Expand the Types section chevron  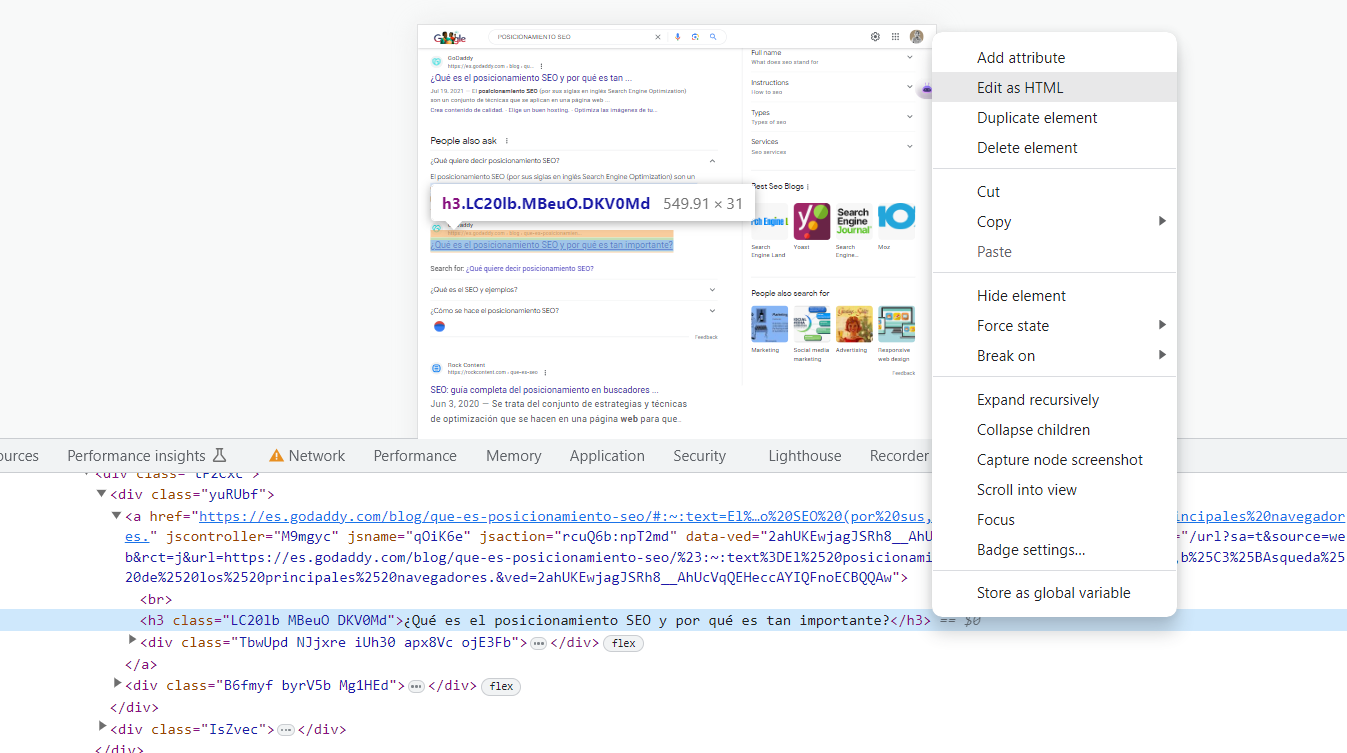point(910,117)
